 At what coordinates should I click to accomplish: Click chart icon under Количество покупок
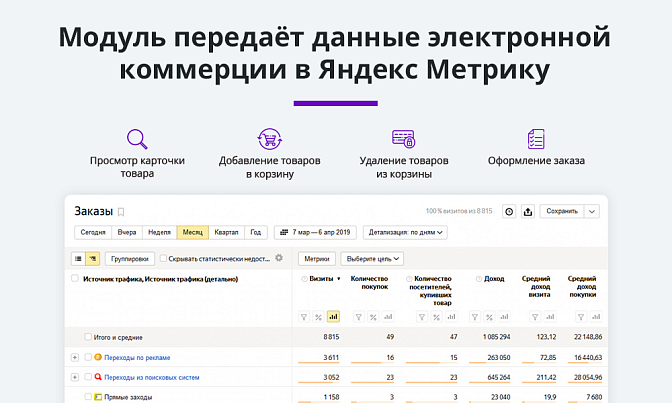[x=388, y=317]
